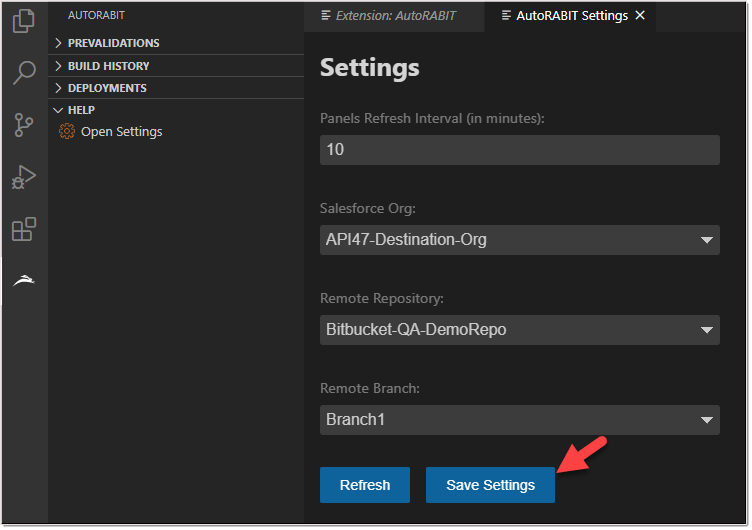Close the AutoRABIT Settings tab
This screenshot has height=530, width=752.
pyautogui.click(x=641, y=15)
